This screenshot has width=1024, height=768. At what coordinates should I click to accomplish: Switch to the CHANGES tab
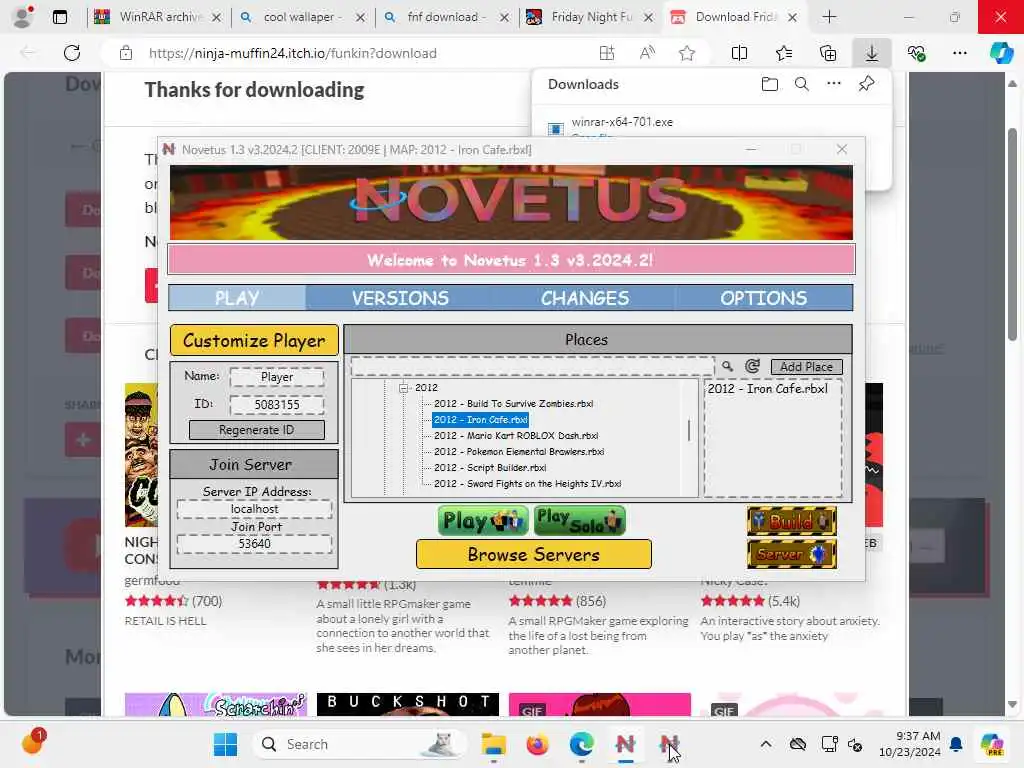tap(584, 298)
